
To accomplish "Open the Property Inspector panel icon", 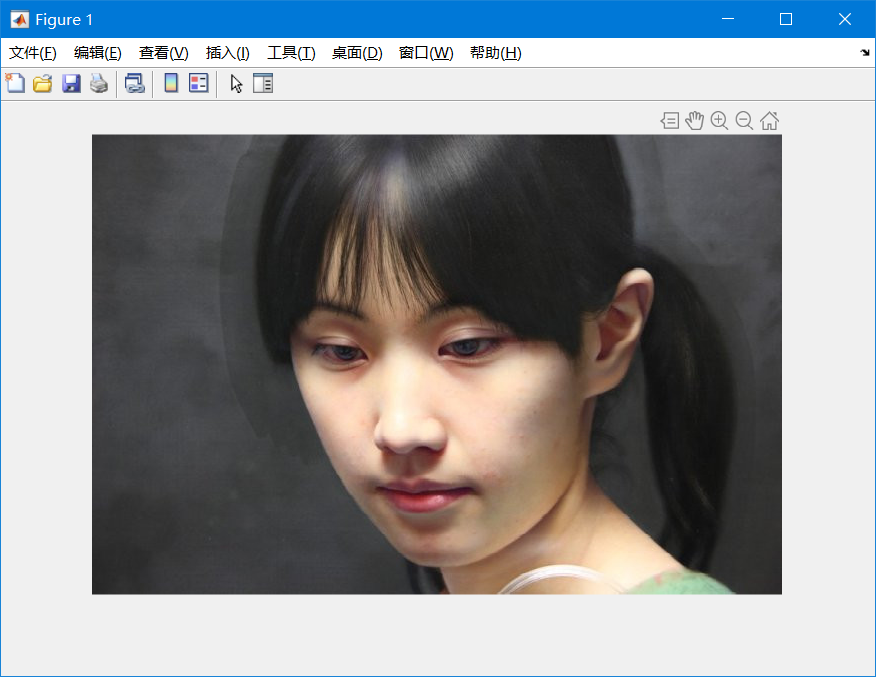I will click(x=262, y=83).
